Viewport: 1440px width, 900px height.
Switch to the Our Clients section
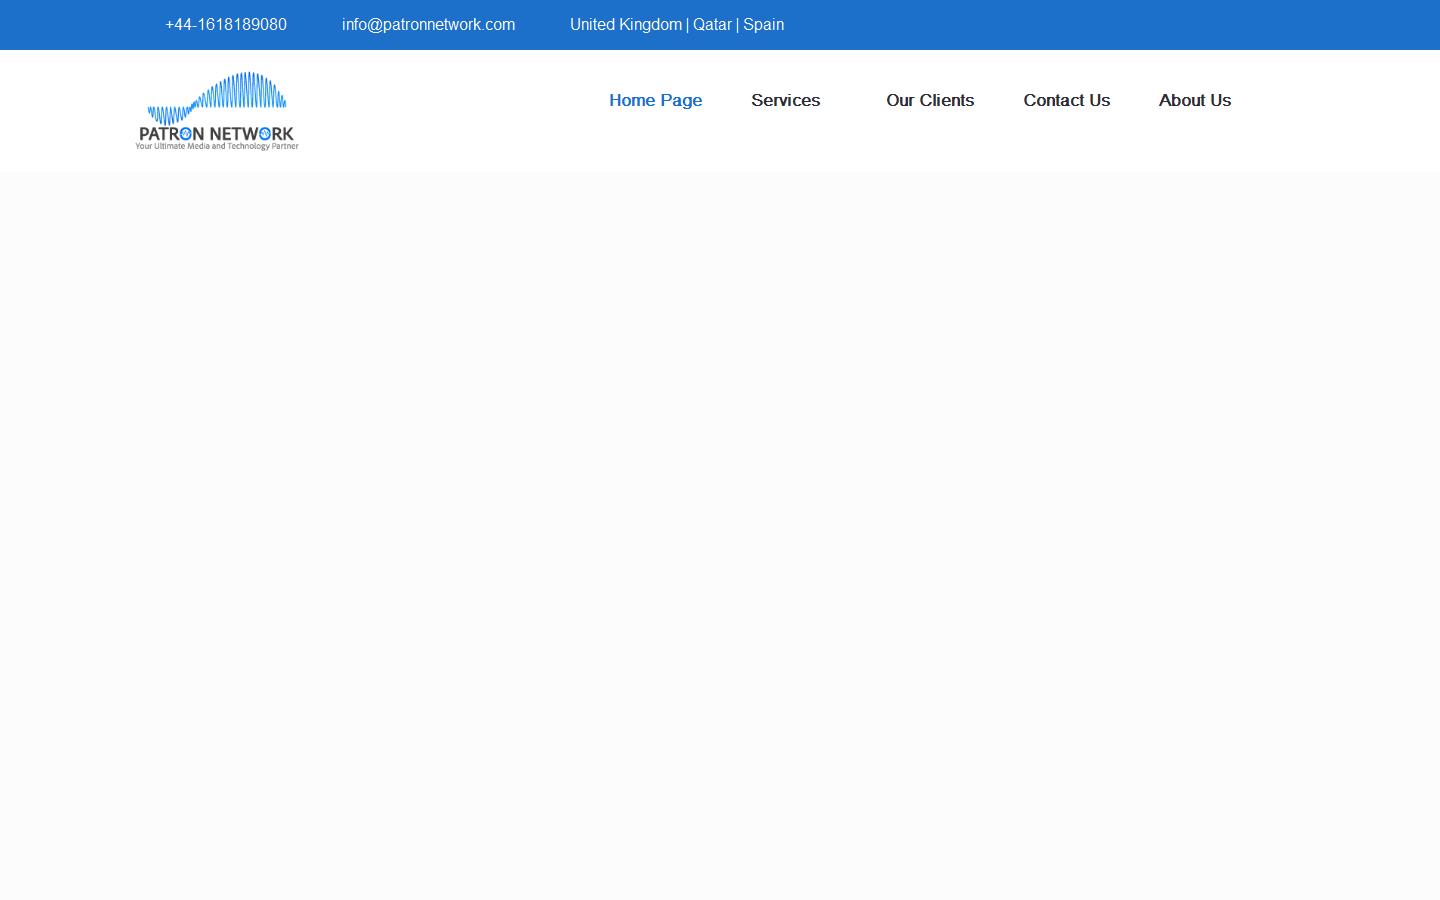(930, 100)
